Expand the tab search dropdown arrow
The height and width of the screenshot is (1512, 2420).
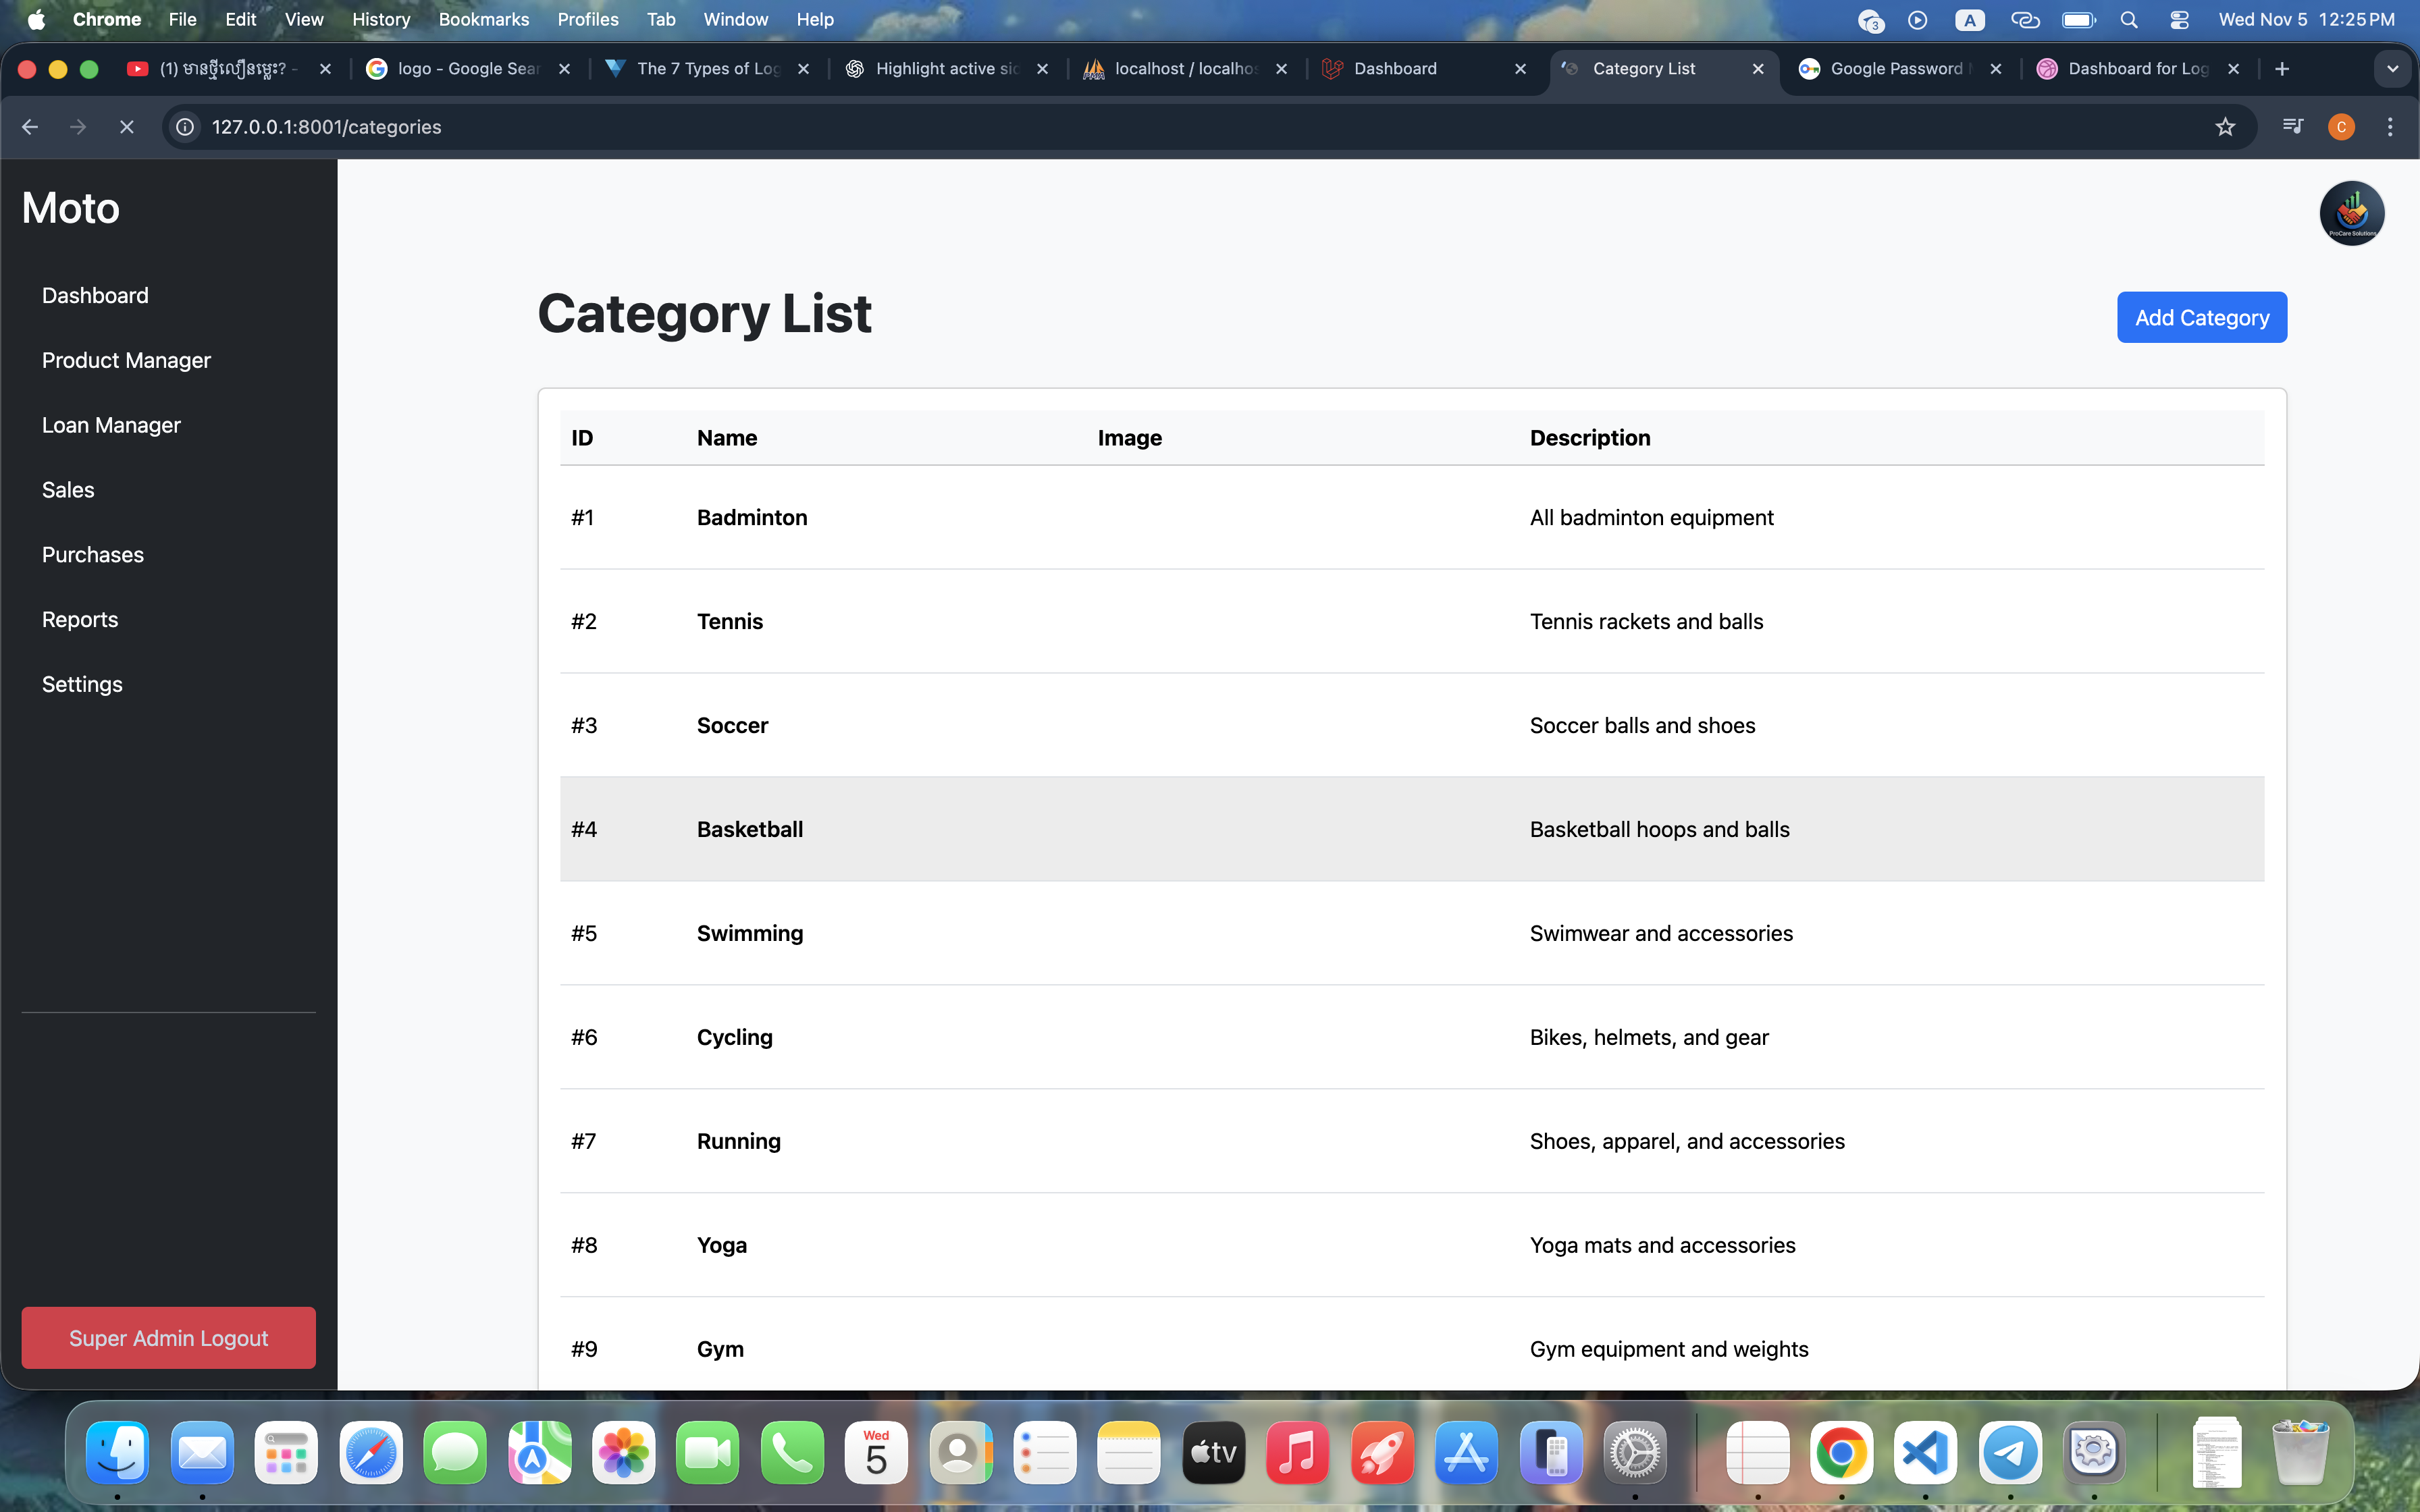pos(2392,69)
